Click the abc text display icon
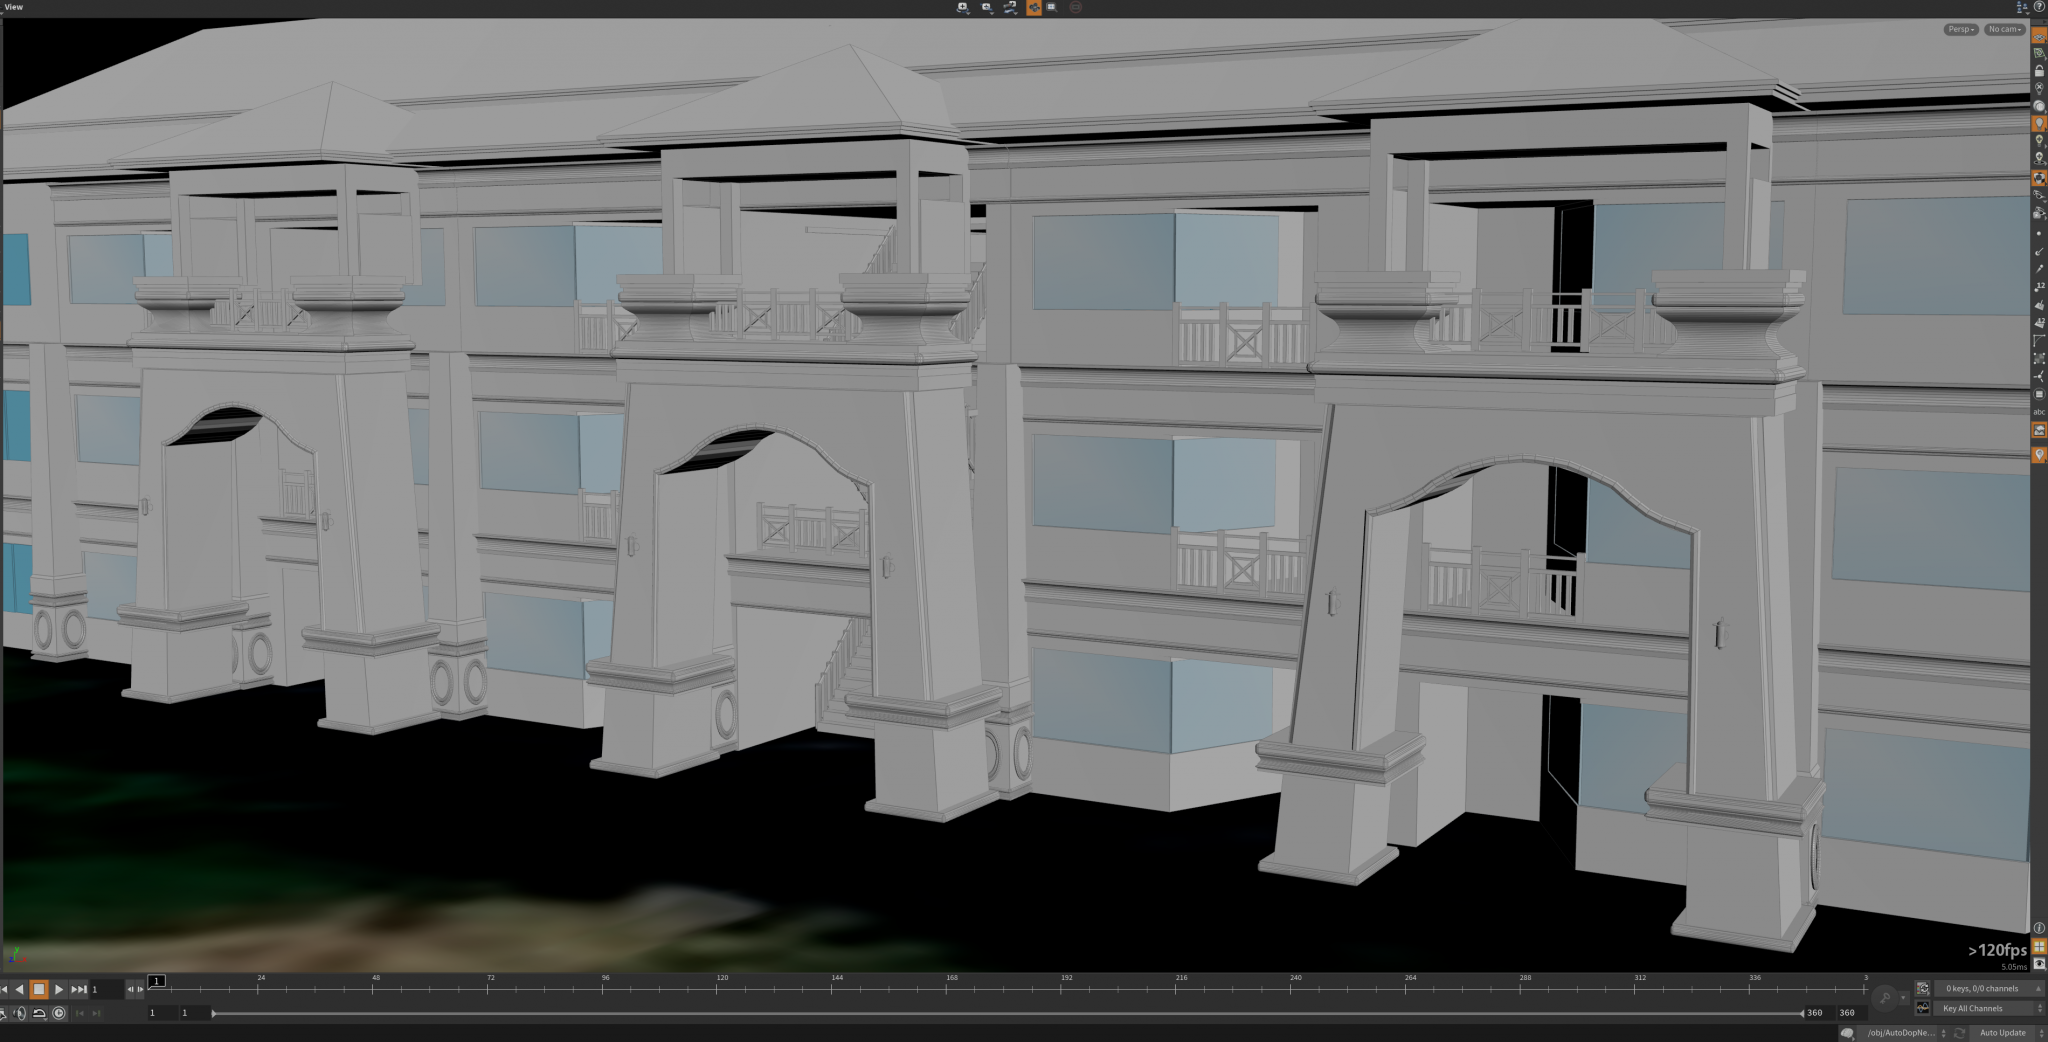2048x1042 pixels. pos(2039,412)
